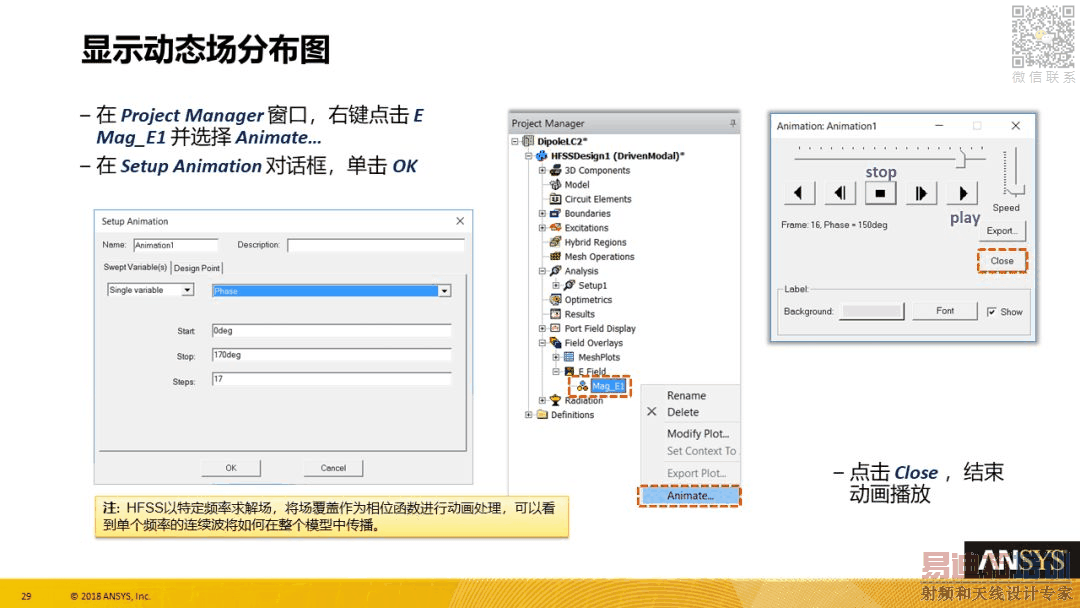Click the Model icon in tree
Image resolution: width=1080 pixels, height=608 pixels.
(x=555, y=185)
